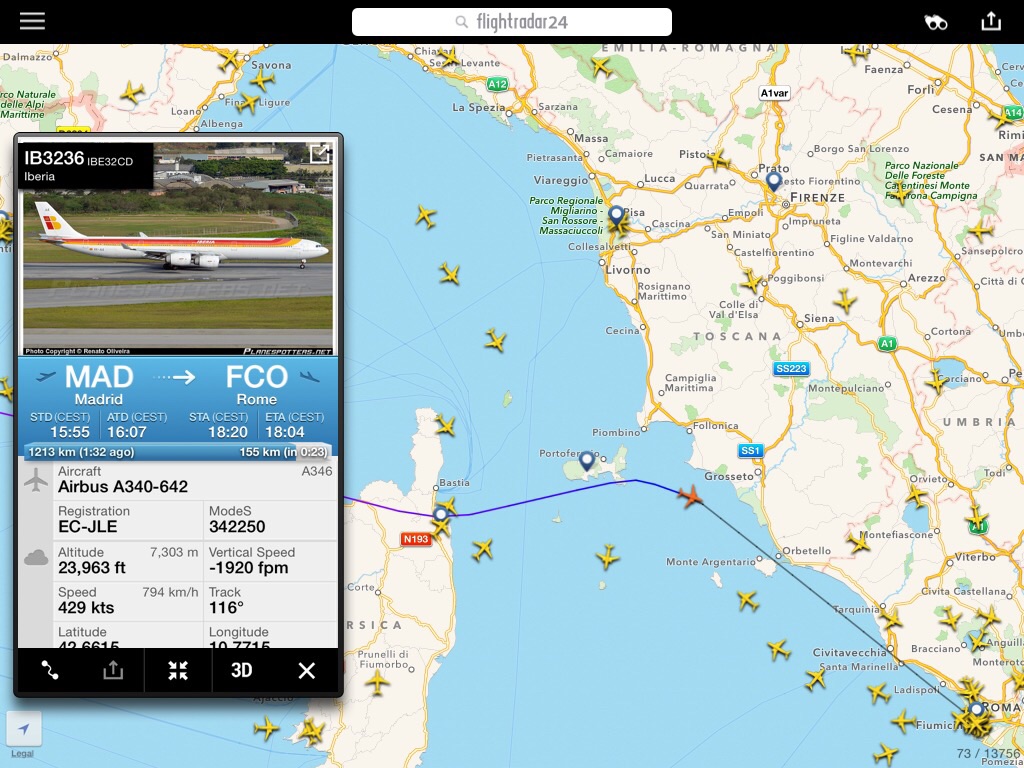Share flight IB3236 from panel toolbar
Image resolution: width=1024 pixels, height=768 pixels.
click(x=113, y=670)
